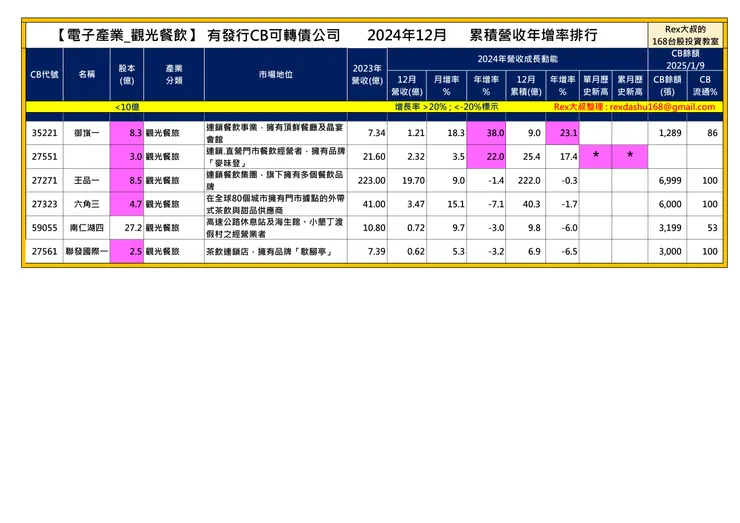Viewport: 740px width, 523px height.
Task: Click the pink 38.0 yearly growth cell
Action: 486,133
